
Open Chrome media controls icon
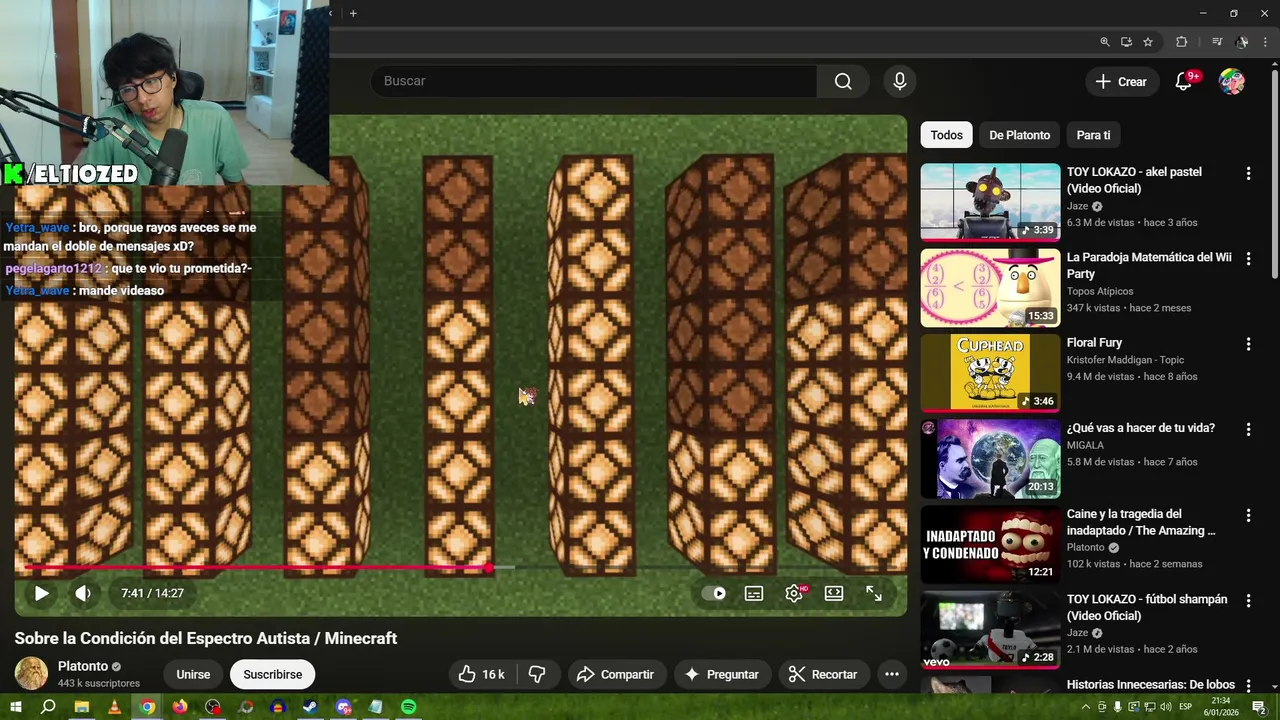1217,42
